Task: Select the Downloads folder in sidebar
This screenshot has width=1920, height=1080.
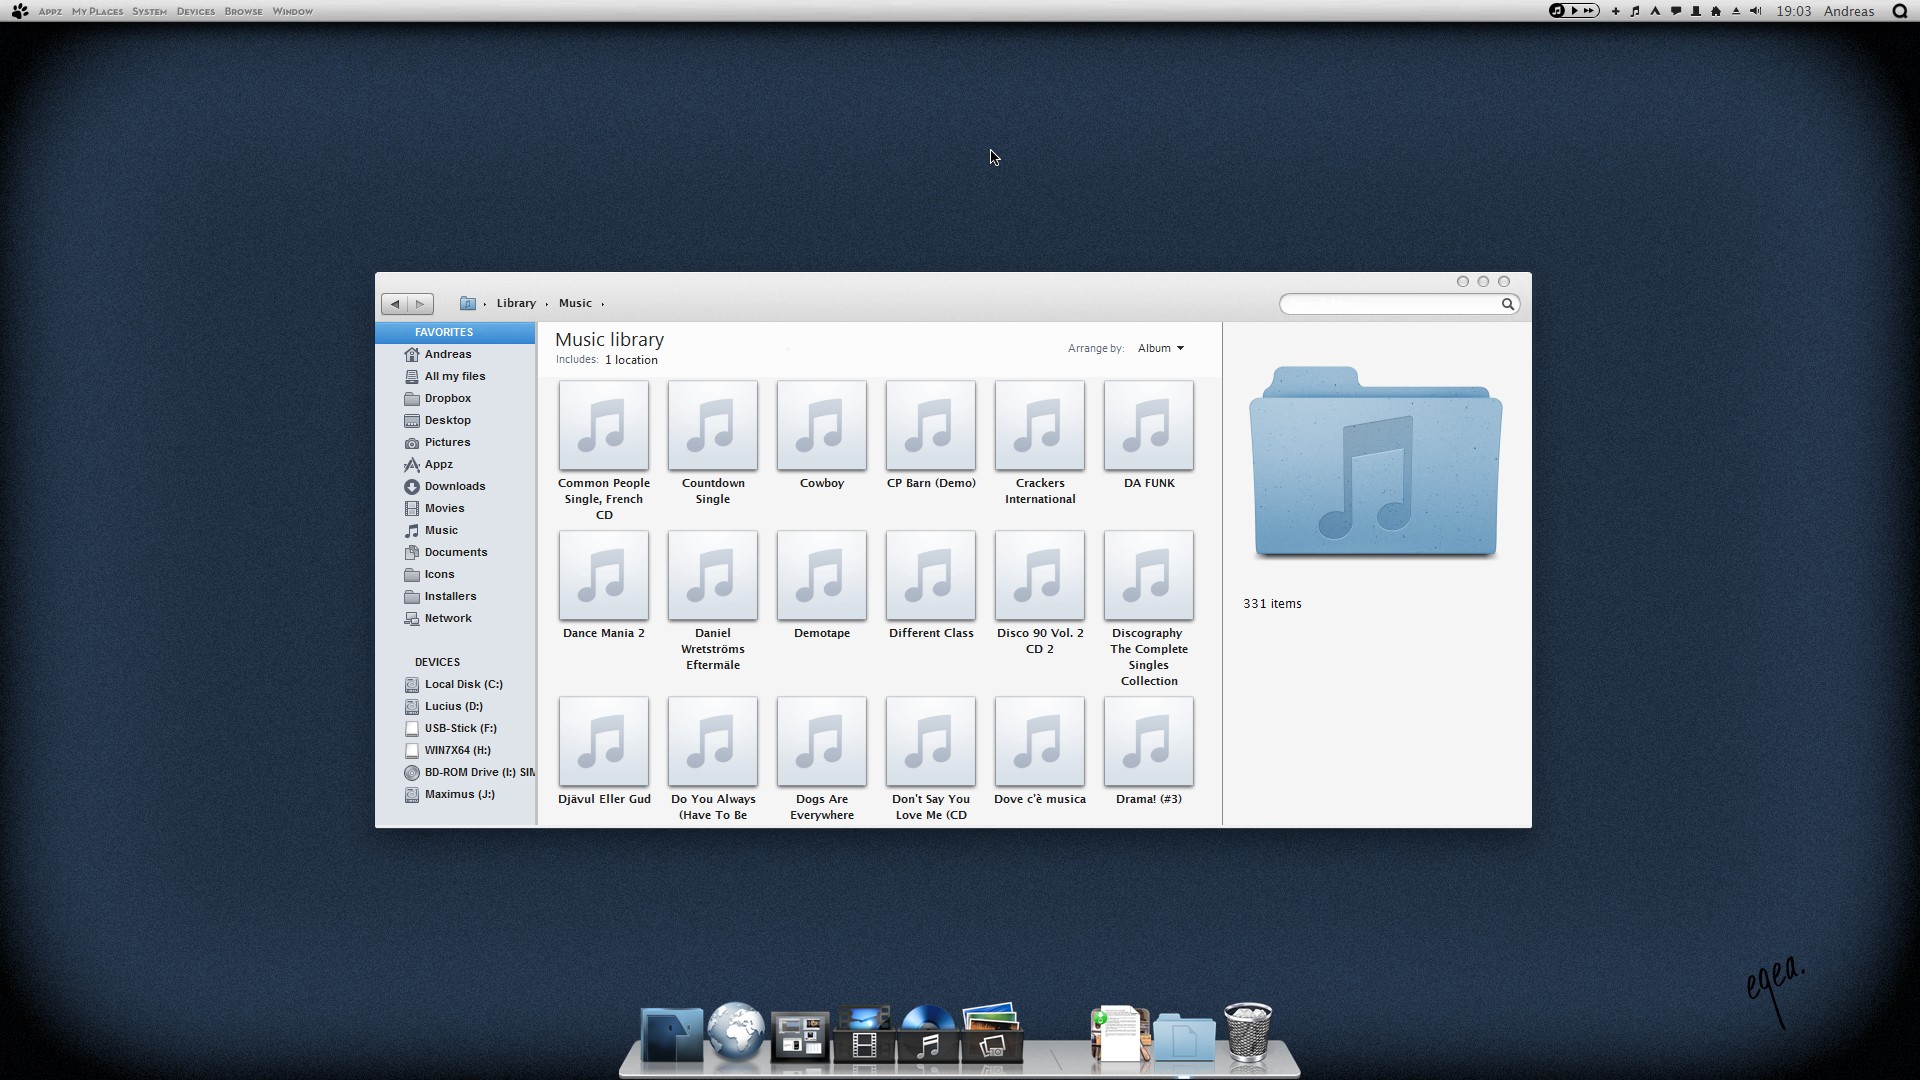Action: pos(454,485)
